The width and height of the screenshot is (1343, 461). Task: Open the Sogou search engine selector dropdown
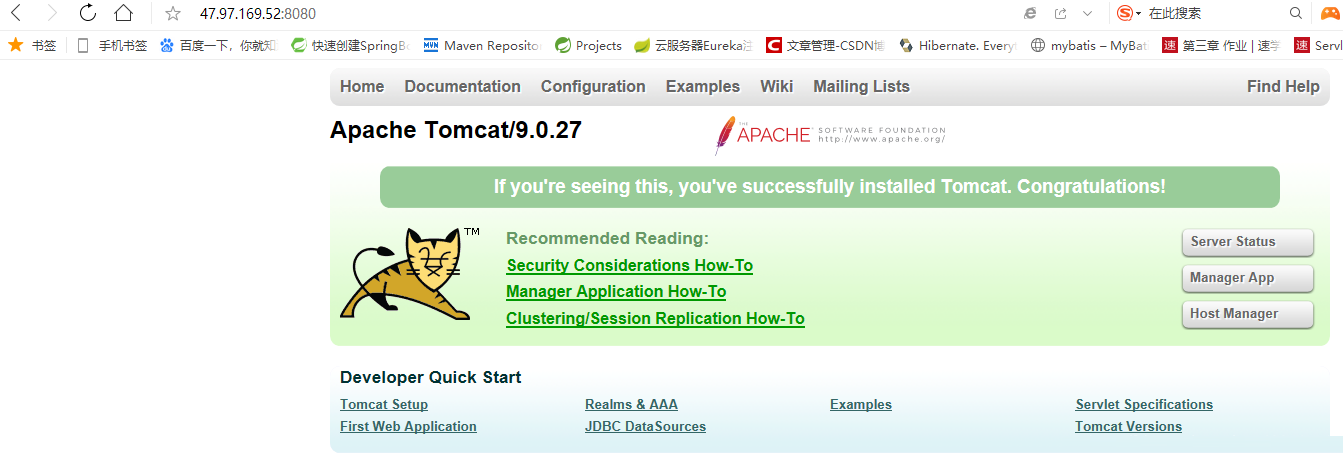coord(1129,13)
